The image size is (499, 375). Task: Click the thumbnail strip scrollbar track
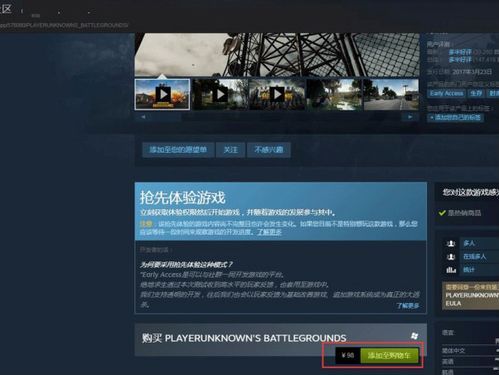point(277,117)
